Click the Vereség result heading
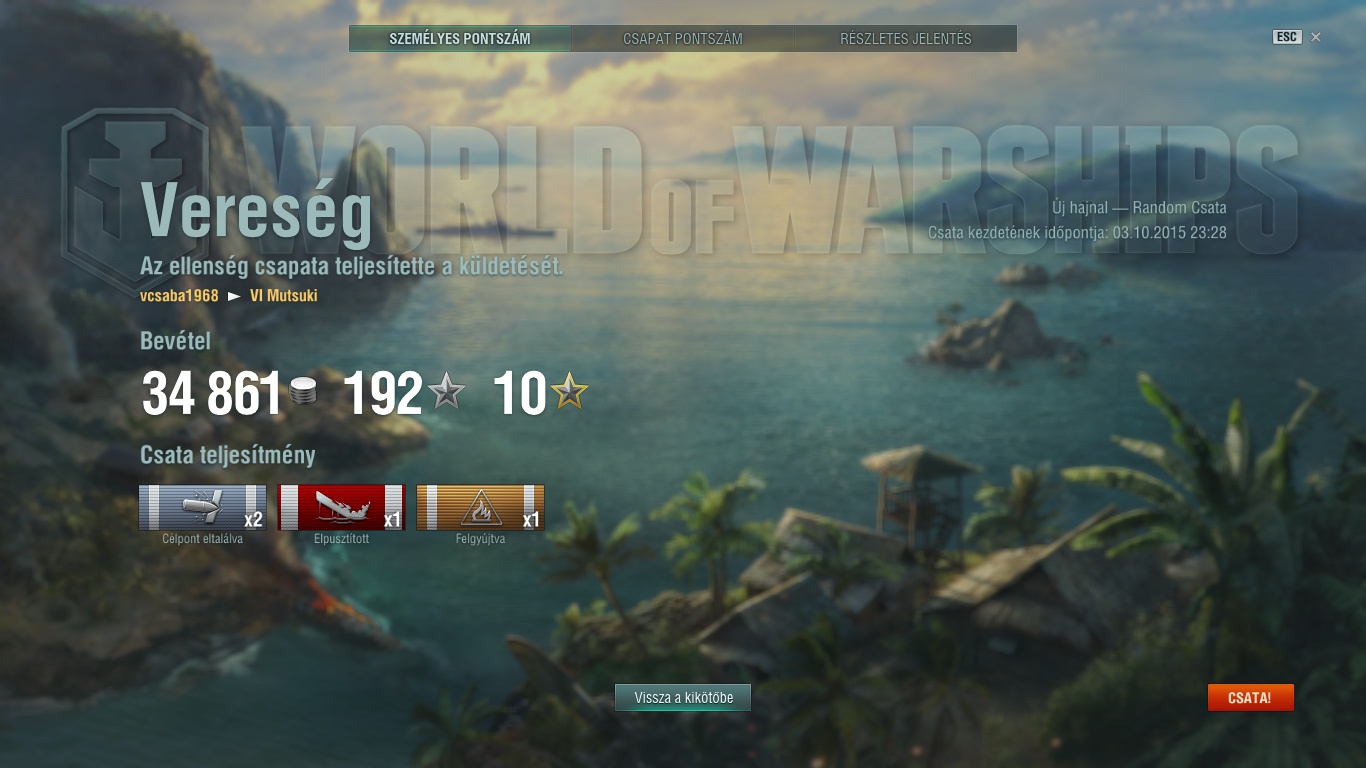Viewport: 1366px width, 768px height. pyautogui.click(x=257, y=213)
